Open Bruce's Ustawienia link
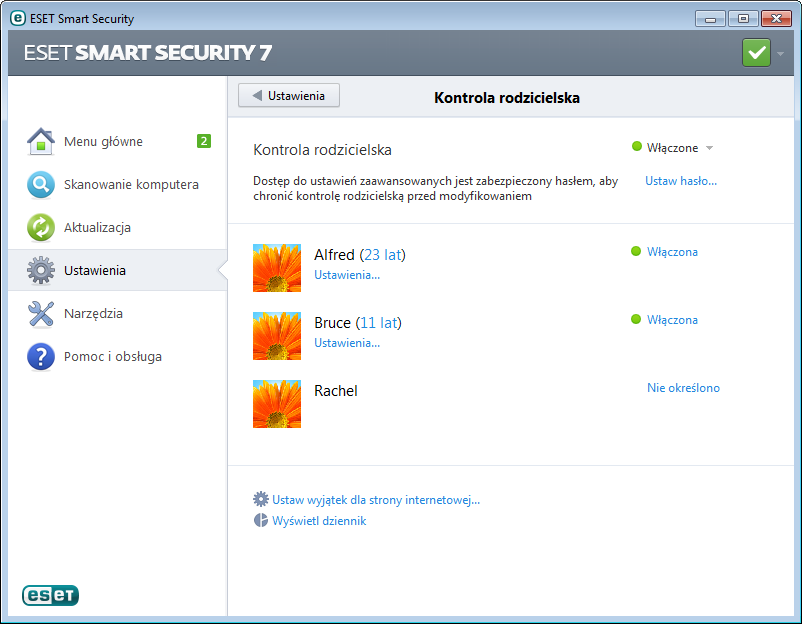This screenshot has width=802, height=624. (347, 343)
